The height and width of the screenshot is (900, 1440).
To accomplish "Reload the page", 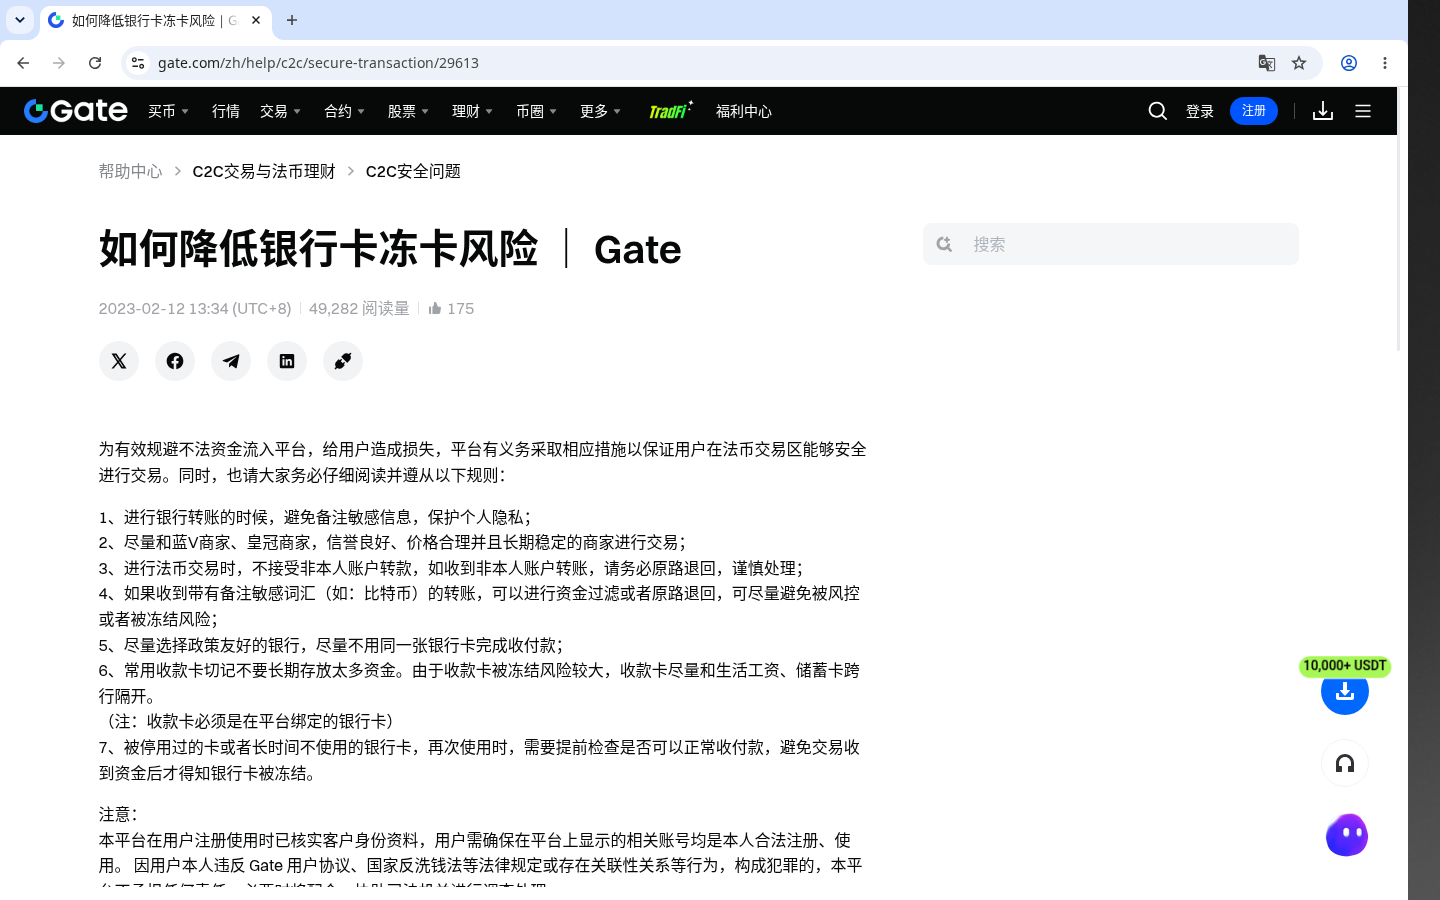I will pos(95,63).
